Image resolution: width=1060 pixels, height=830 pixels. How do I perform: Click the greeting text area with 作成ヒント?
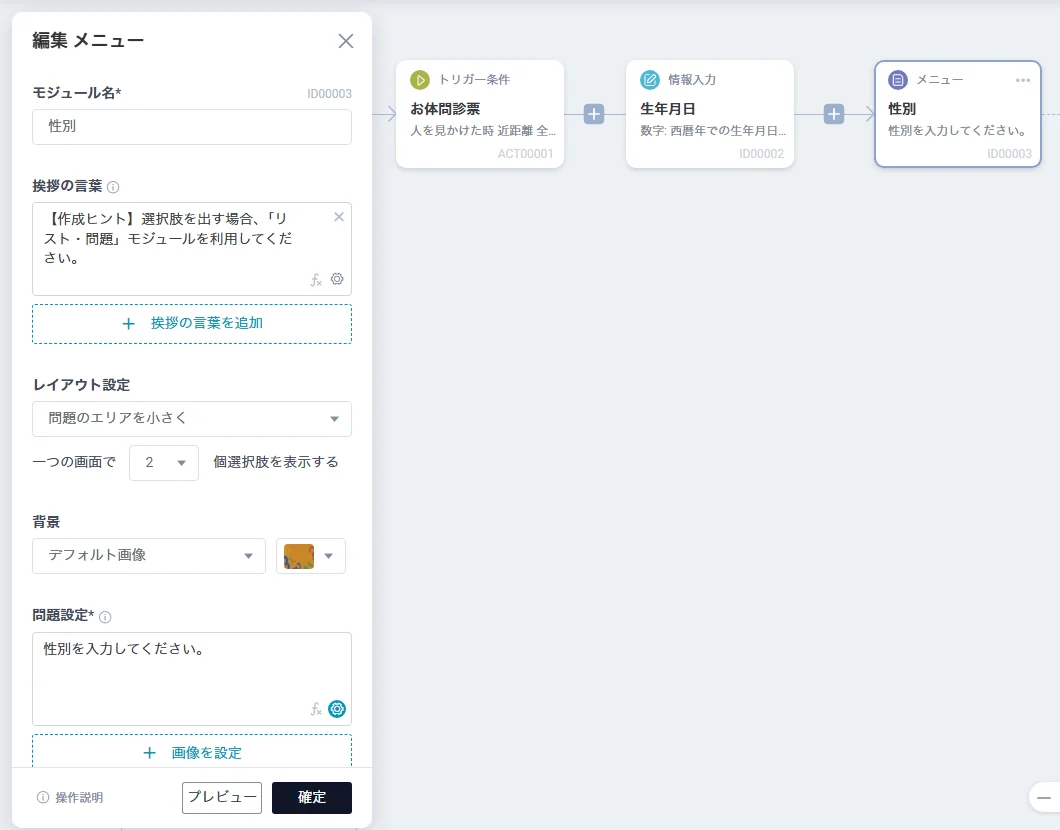192,249
